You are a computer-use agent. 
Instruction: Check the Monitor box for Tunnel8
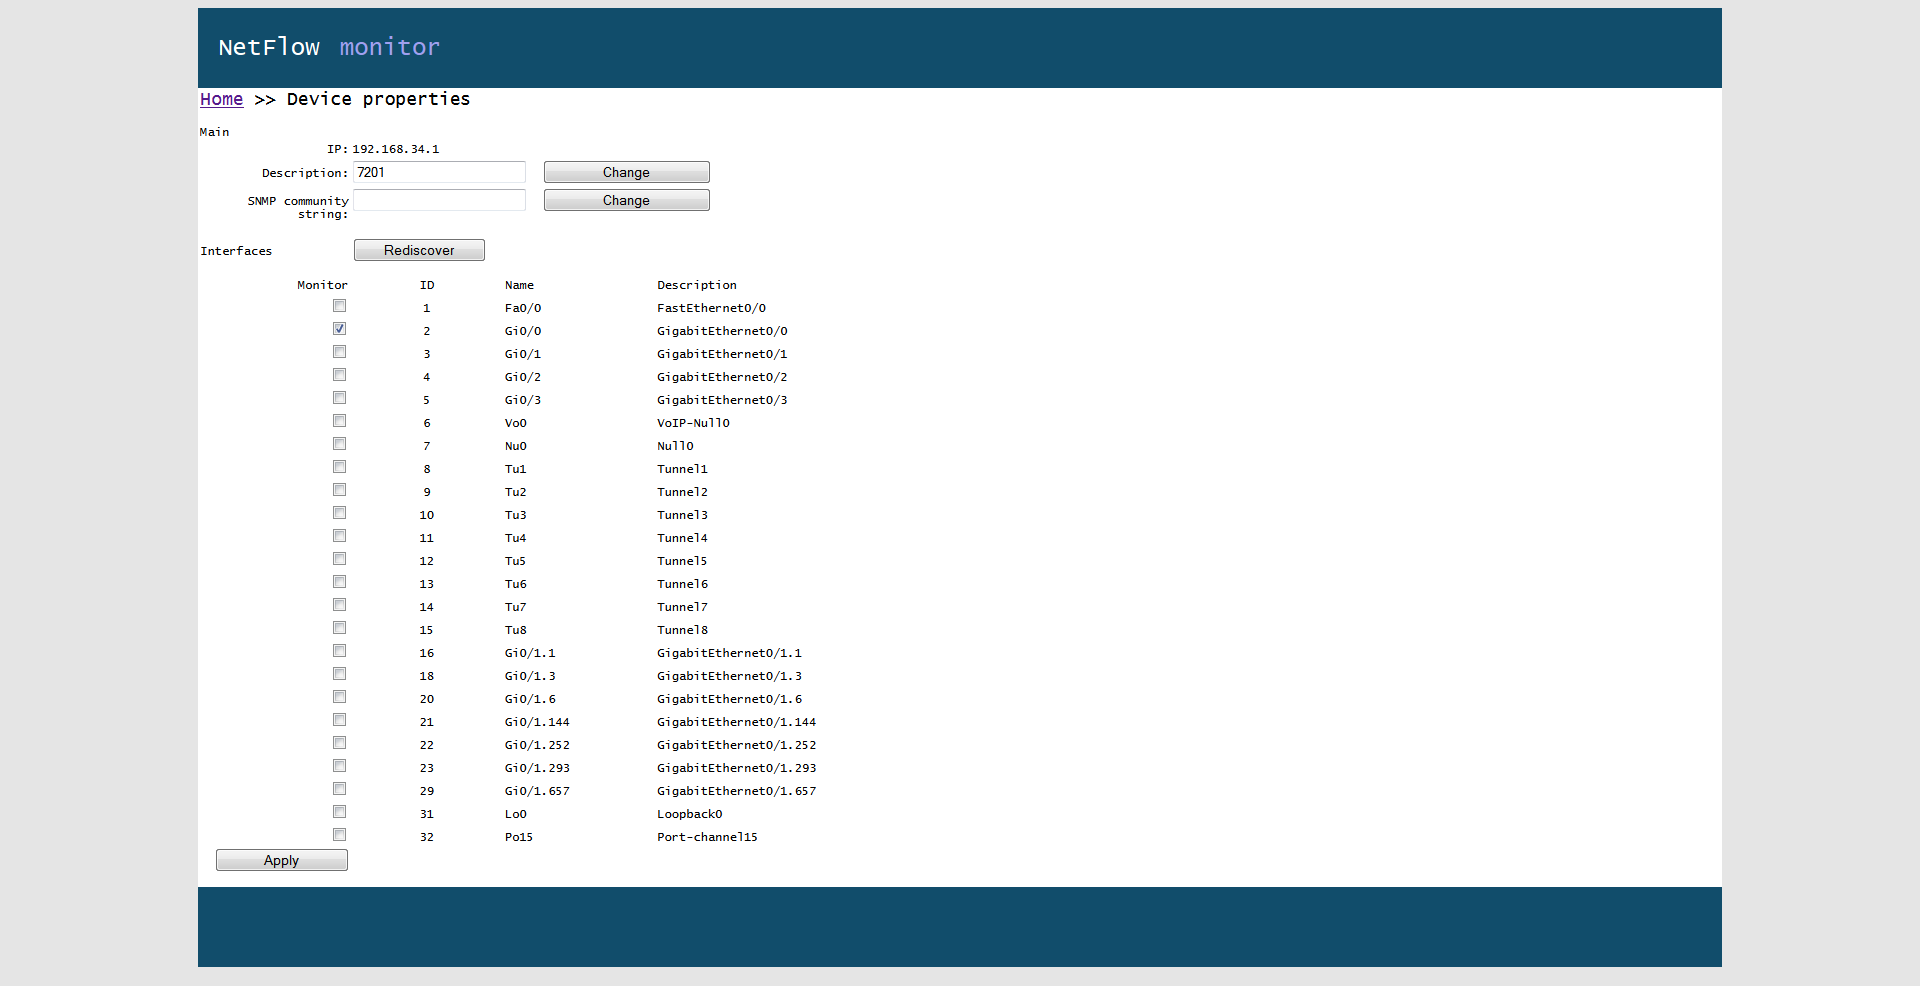[339, 627]
